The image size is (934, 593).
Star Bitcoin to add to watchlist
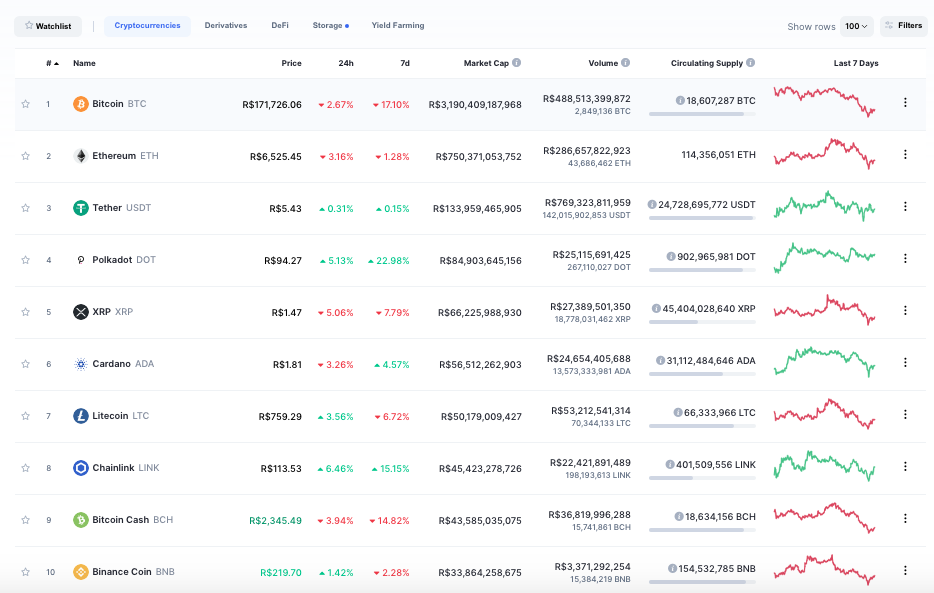click(26, 104)
